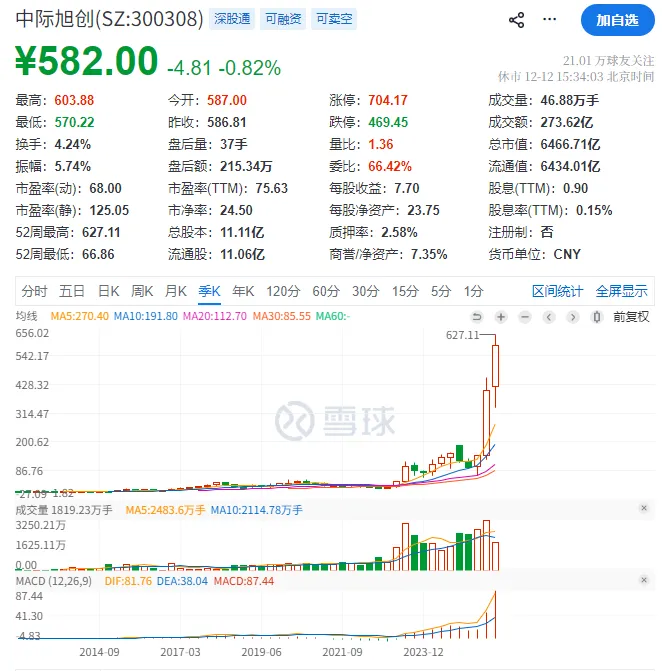Switch to the 五日 chart tab
Image resolution: width=662 pixels, height=671 pixels.
click(x=71, y=291)
